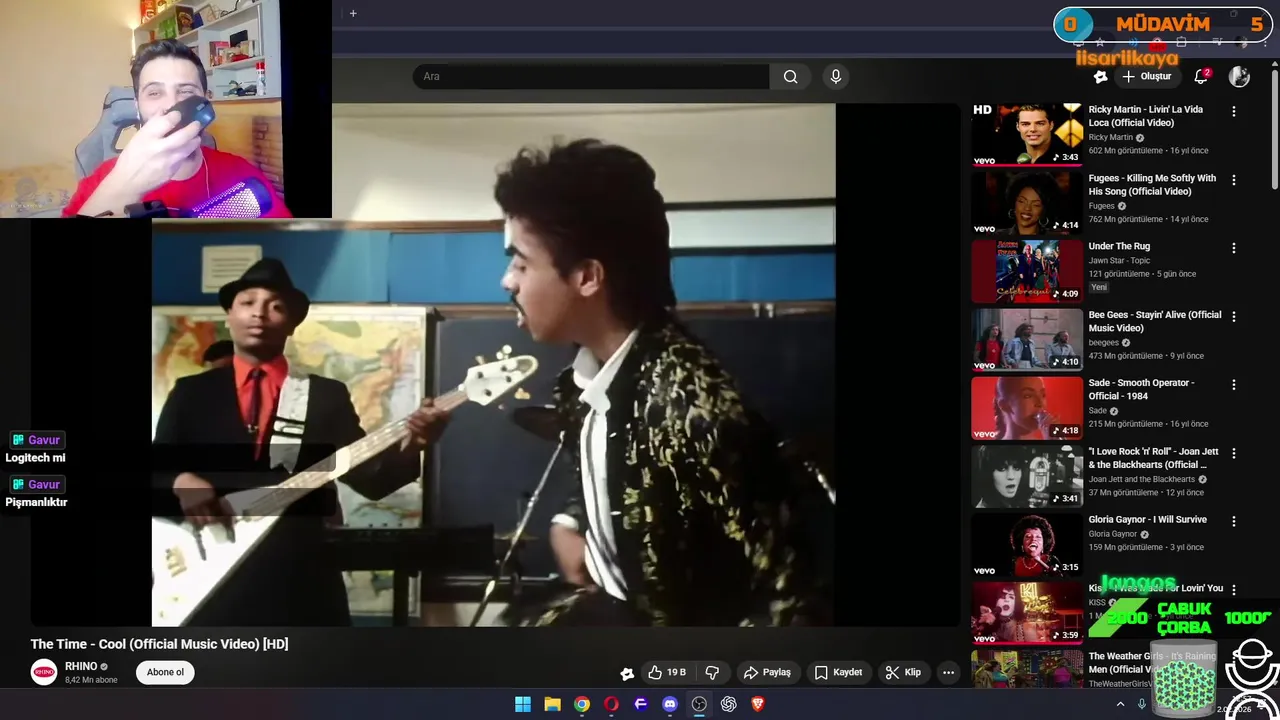The height and width of the screenshot is (720, 1280).
Task: Click the Paylaş share button
Action: click(x=767, y=673)
